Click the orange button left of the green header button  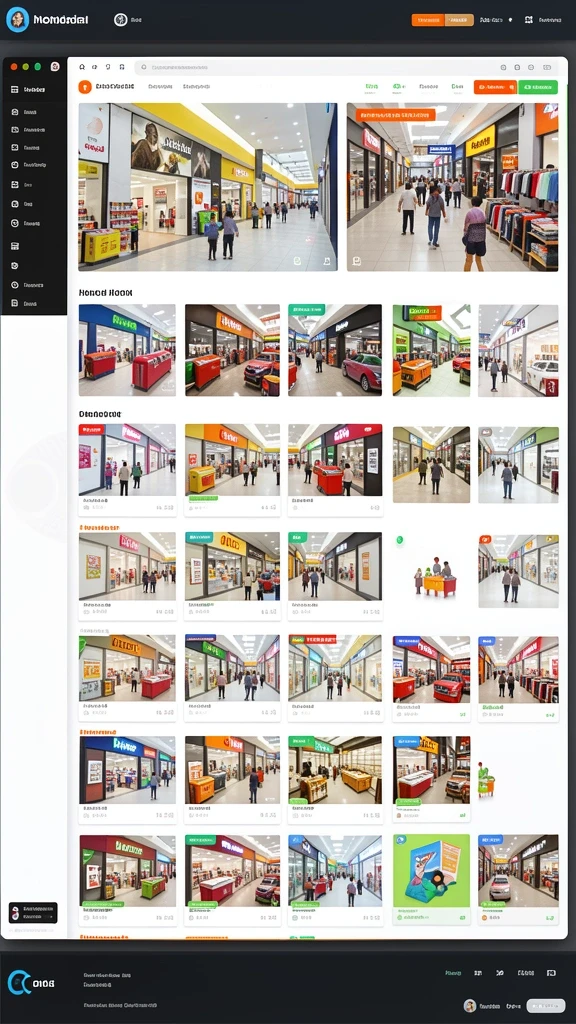tap(495, 87)
